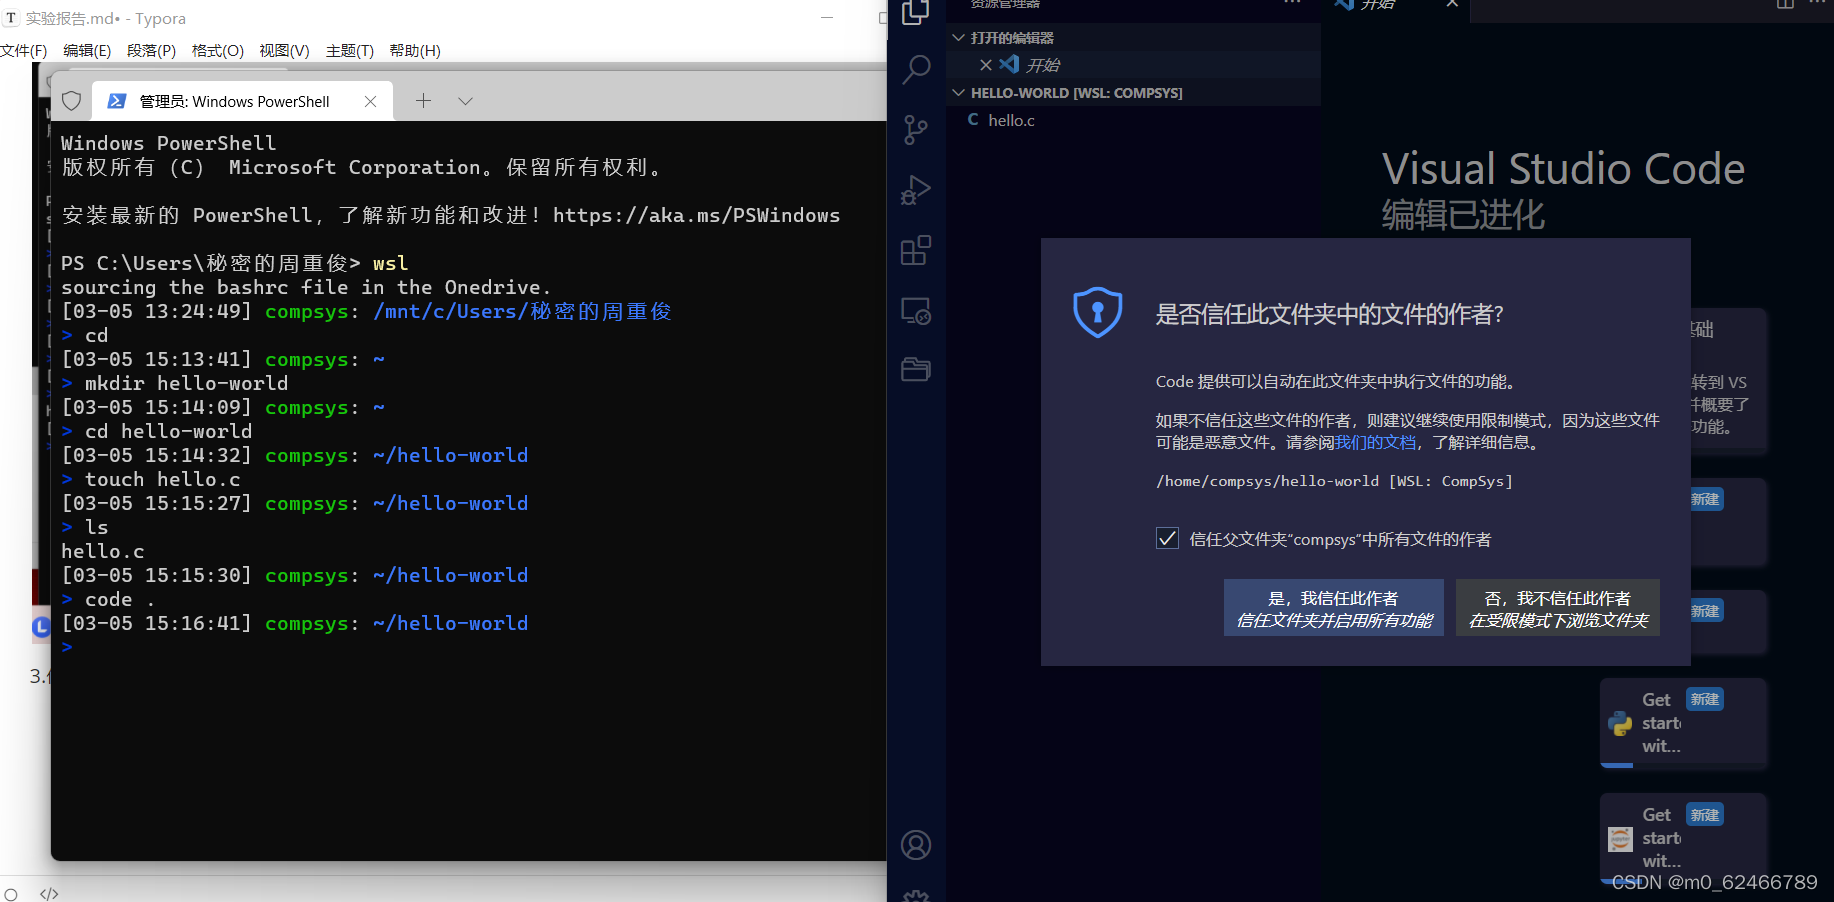
Task: Open the folder view icon in activity bar
Action: (x=915, y=369)
